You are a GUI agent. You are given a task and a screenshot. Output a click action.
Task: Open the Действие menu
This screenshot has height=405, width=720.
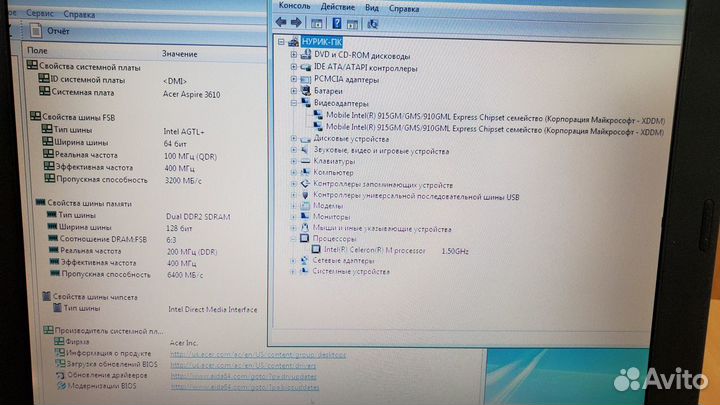338,7
